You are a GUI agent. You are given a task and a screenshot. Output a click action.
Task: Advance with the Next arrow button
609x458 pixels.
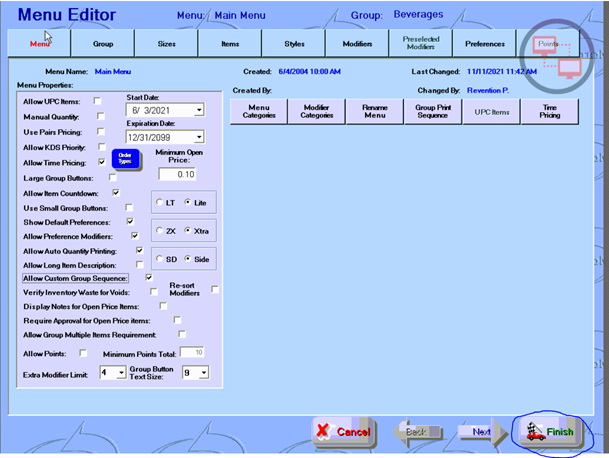pyautogui.click(x=482, y=432)
